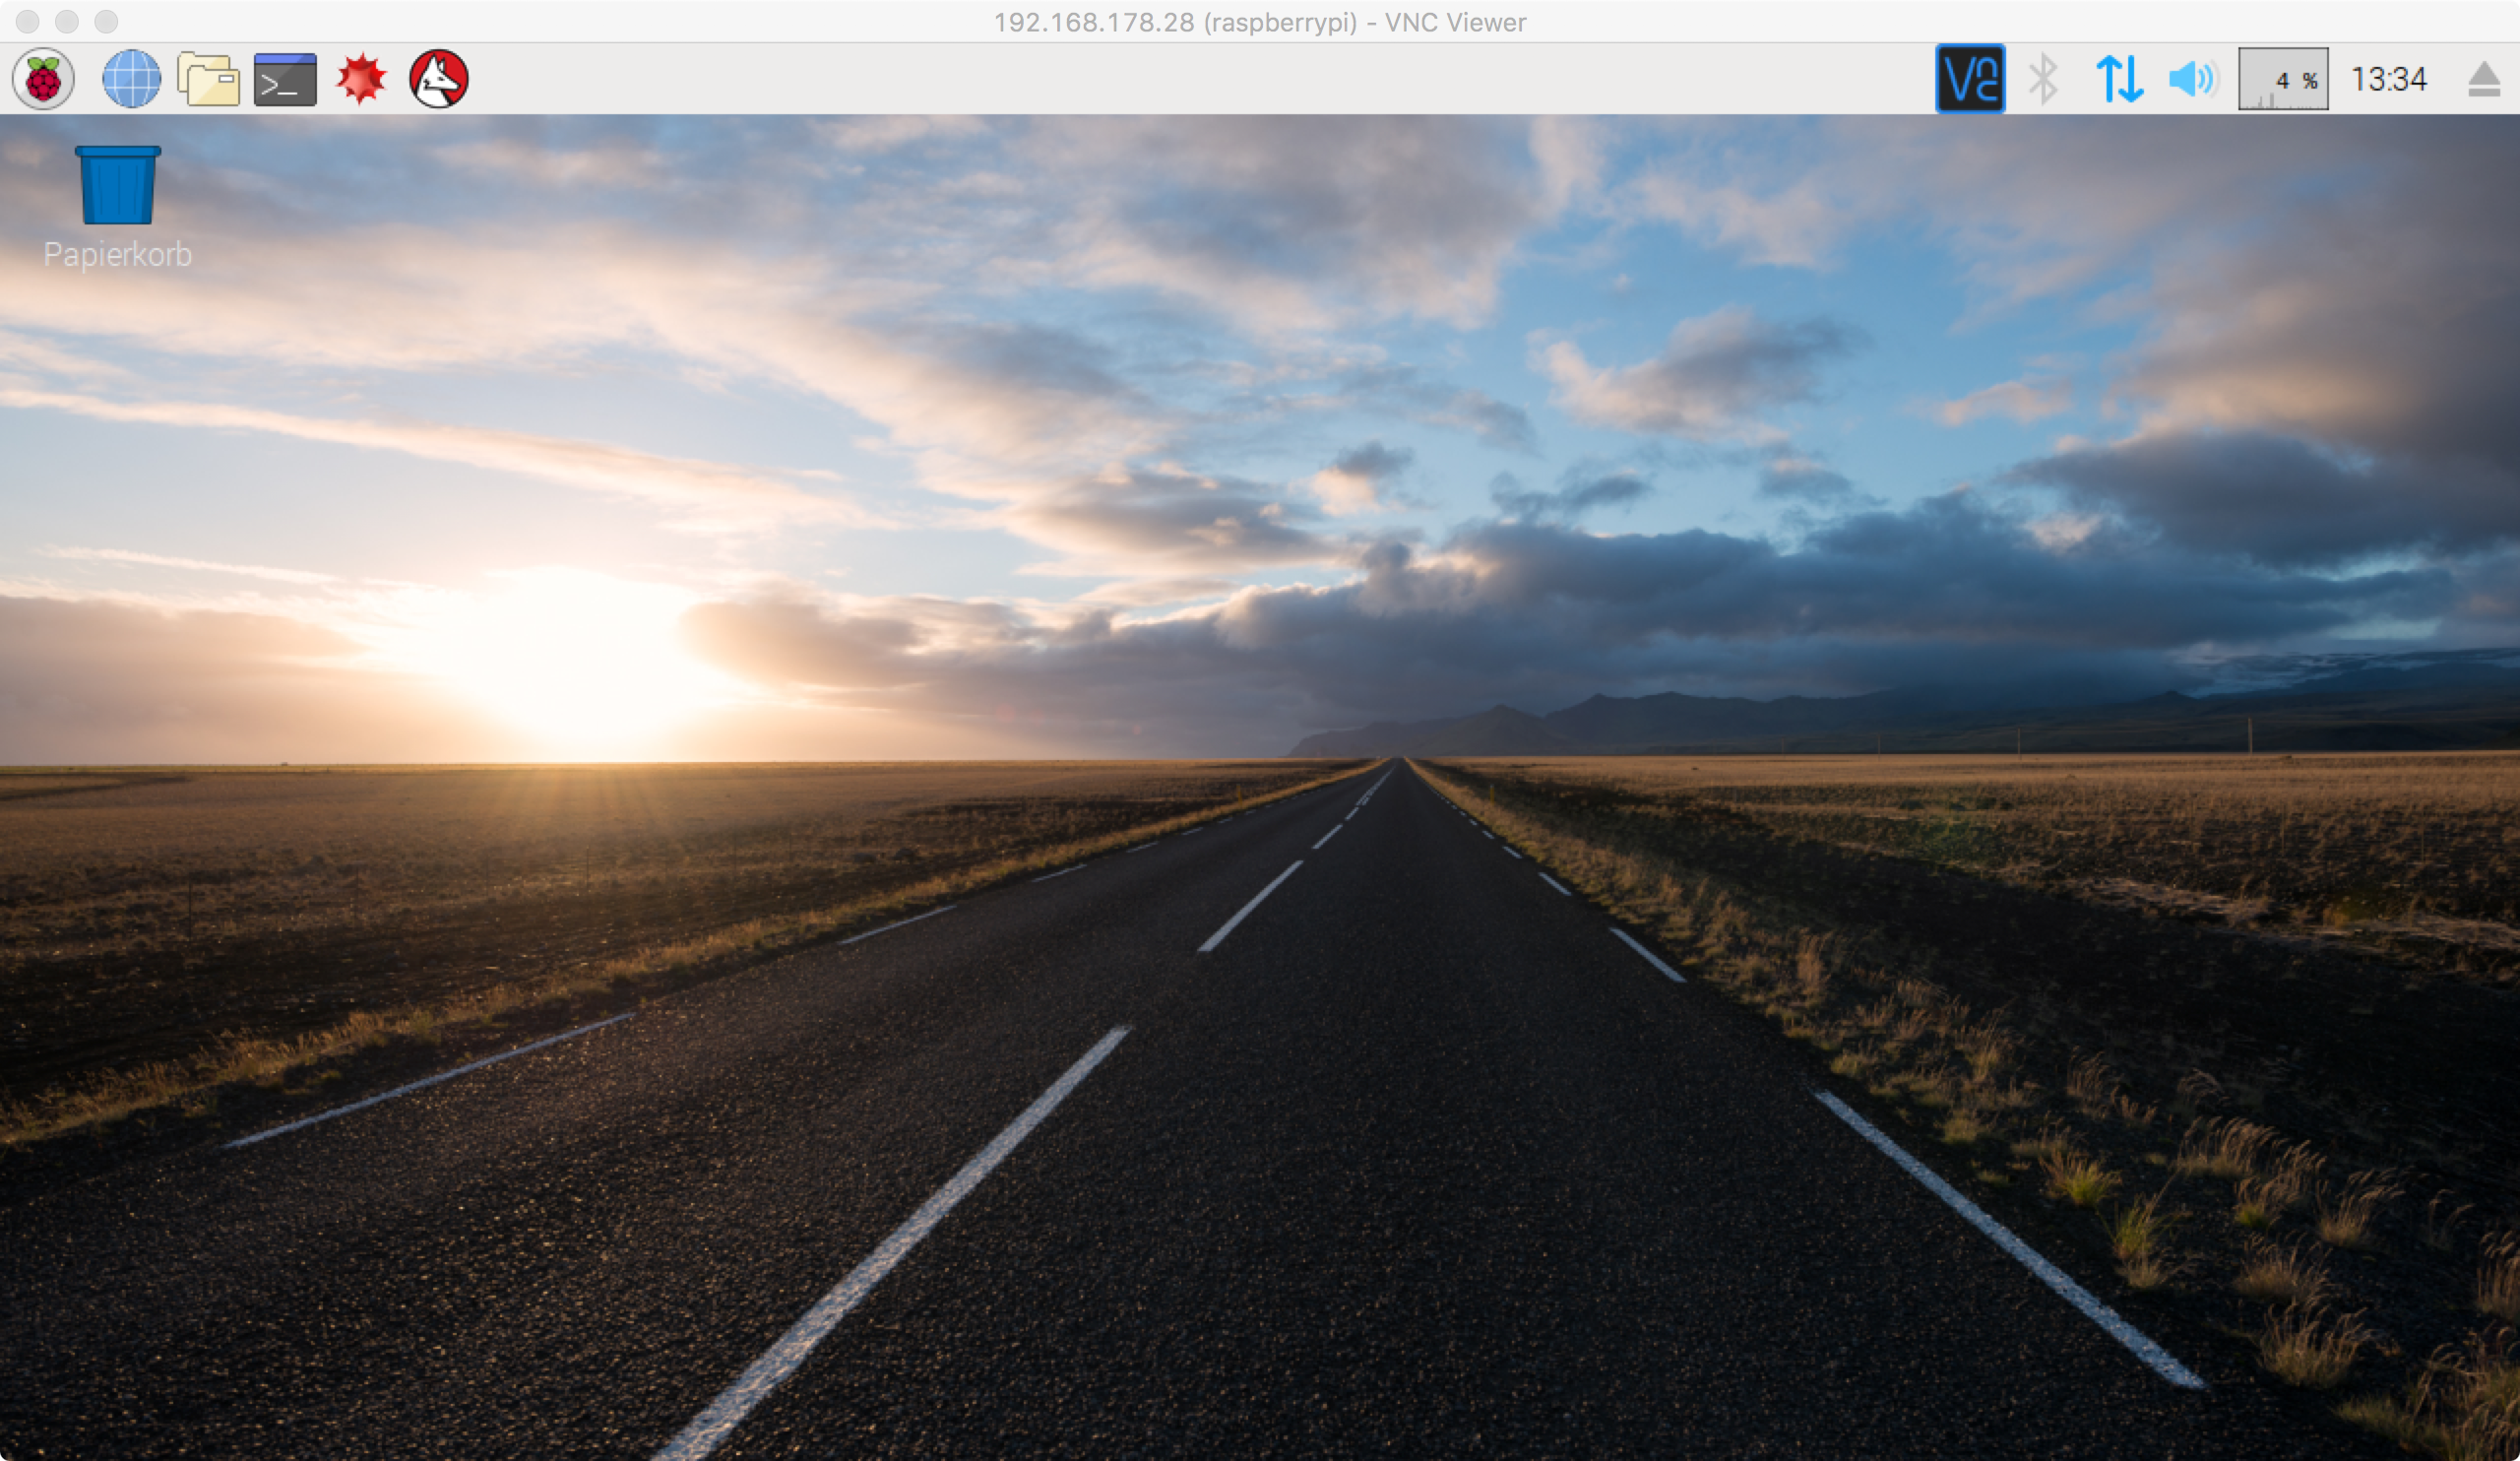Screen dimensions: 2520x1461
Task: Open the eject media icon
Action: 2484,79
